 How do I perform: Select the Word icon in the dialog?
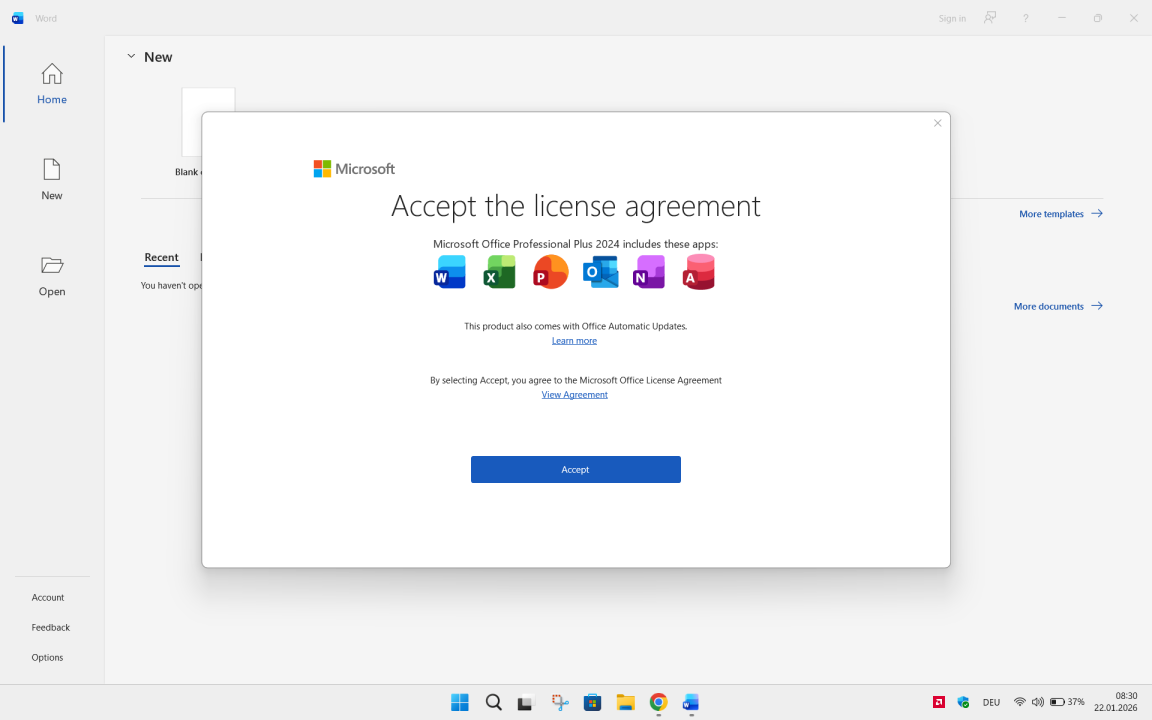pyautogui.click(x=449, y=271)
